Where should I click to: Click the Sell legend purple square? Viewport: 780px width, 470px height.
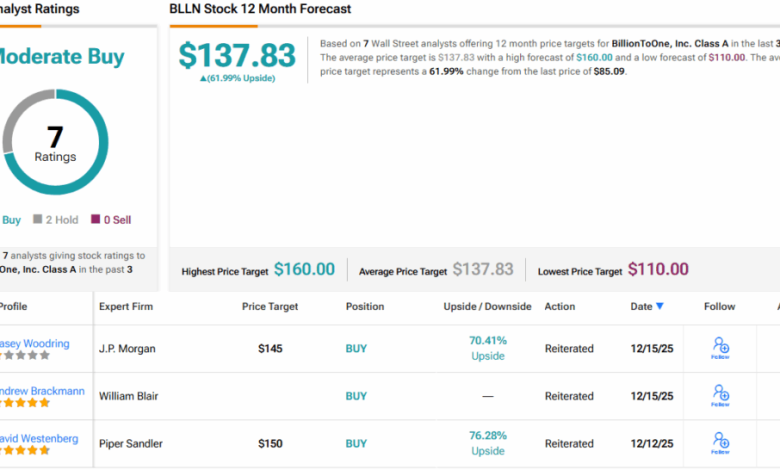[x=95, y=220]
